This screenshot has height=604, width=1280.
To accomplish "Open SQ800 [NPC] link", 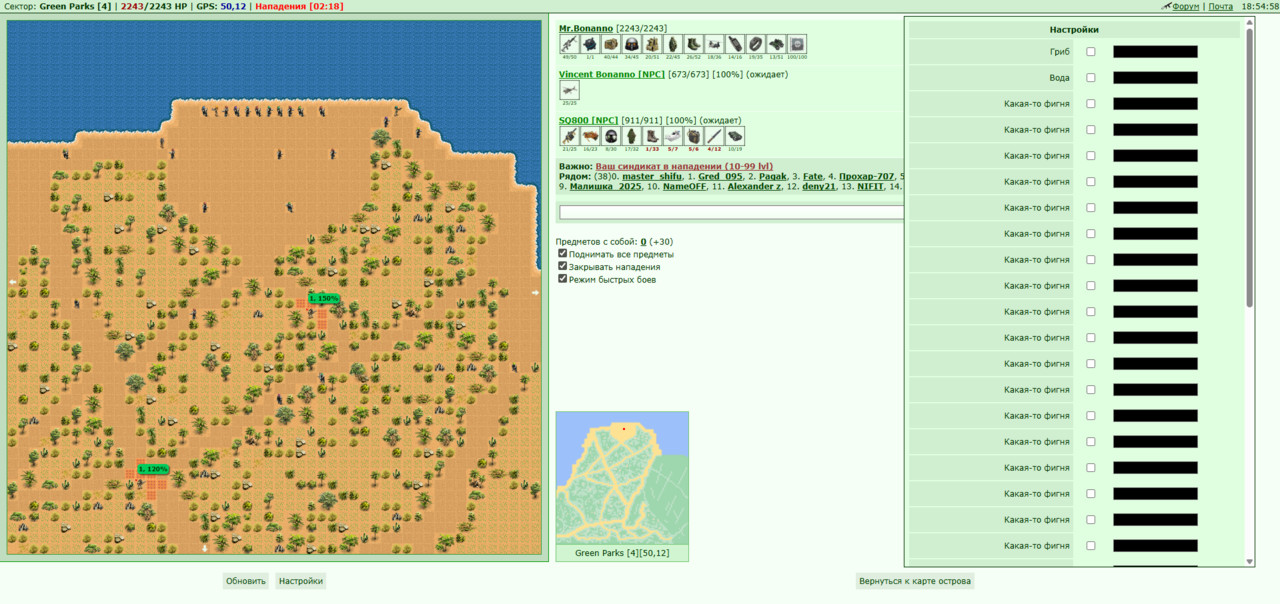I will 588,120.
